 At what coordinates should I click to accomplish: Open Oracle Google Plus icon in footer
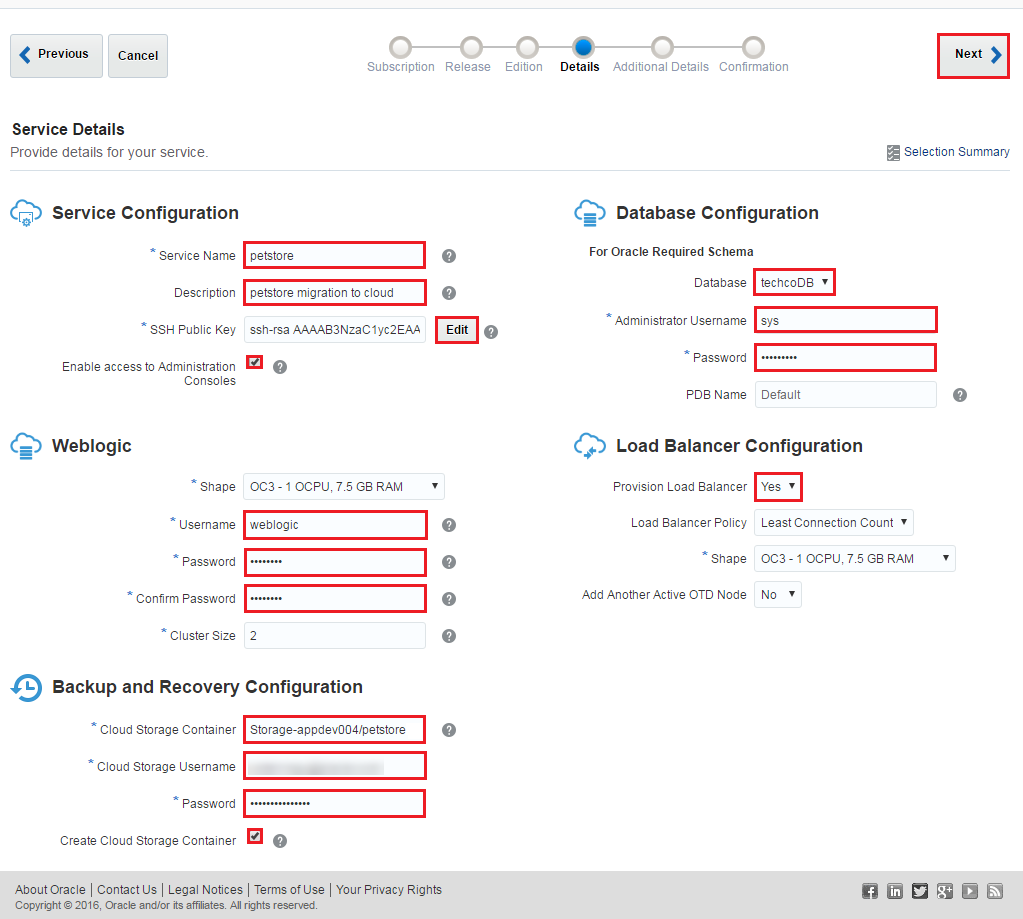945,891
